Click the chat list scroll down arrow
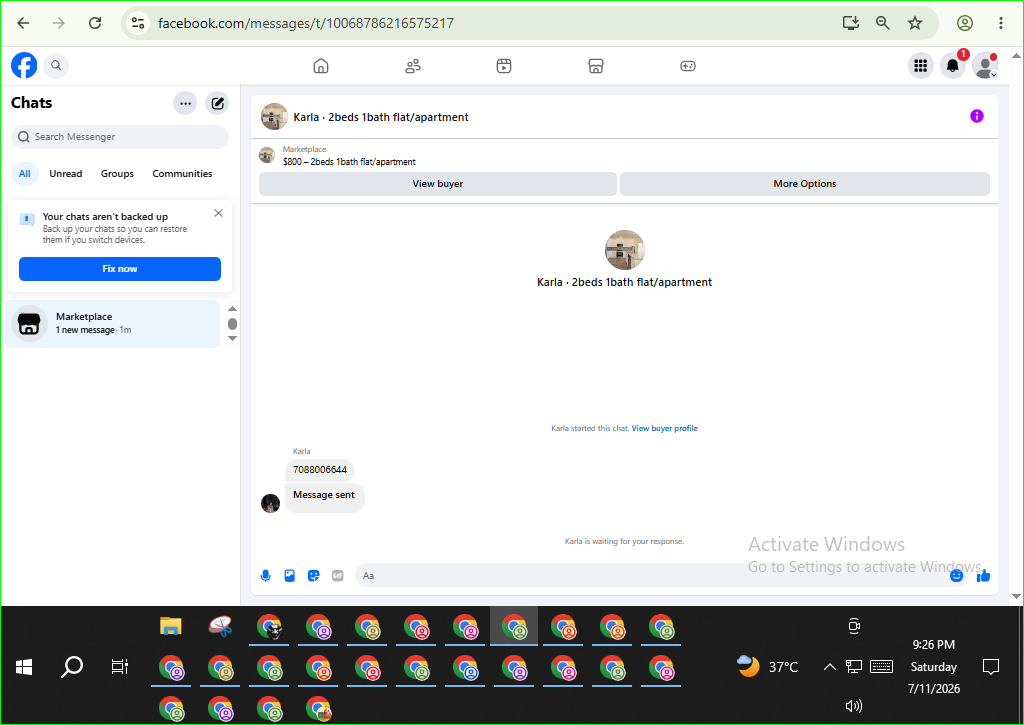Image resolution: width=1024 pixels, height=725 pixels. tap(232, 338)
